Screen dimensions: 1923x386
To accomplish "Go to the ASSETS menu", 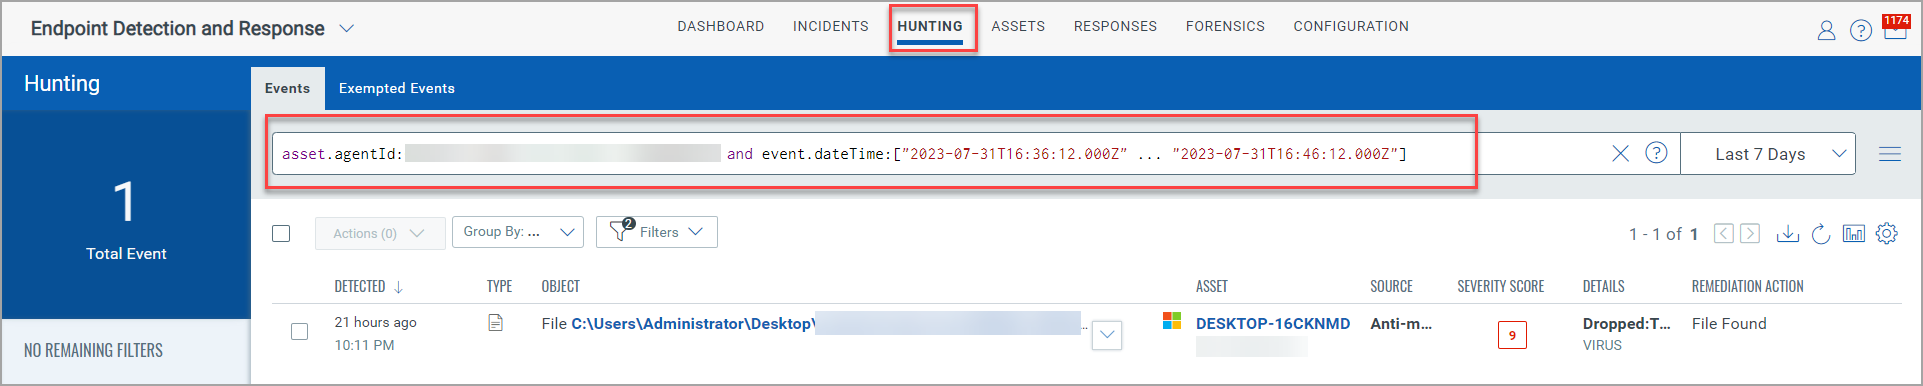I will [x=1018, y=26].
